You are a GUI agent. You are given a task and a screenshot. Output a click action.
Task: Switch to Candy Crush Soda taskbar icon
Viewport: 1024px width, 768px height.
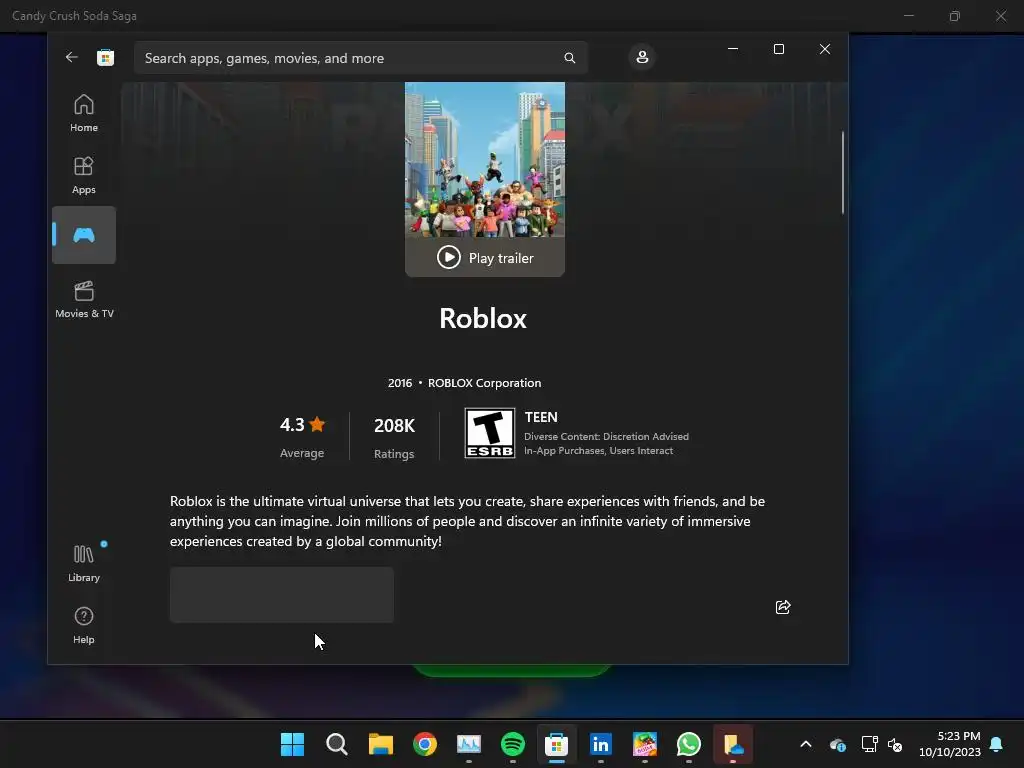645,744
